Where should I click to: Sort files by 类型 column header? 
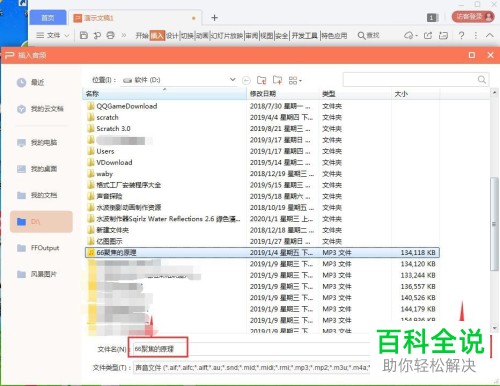(355, 94)
